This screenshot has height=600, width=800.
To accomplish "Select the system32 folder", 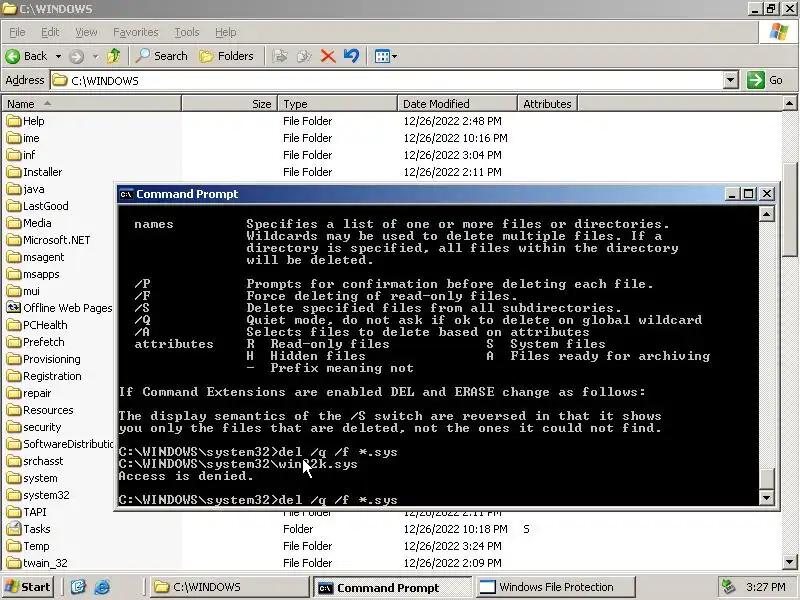I will coord(38,495).
